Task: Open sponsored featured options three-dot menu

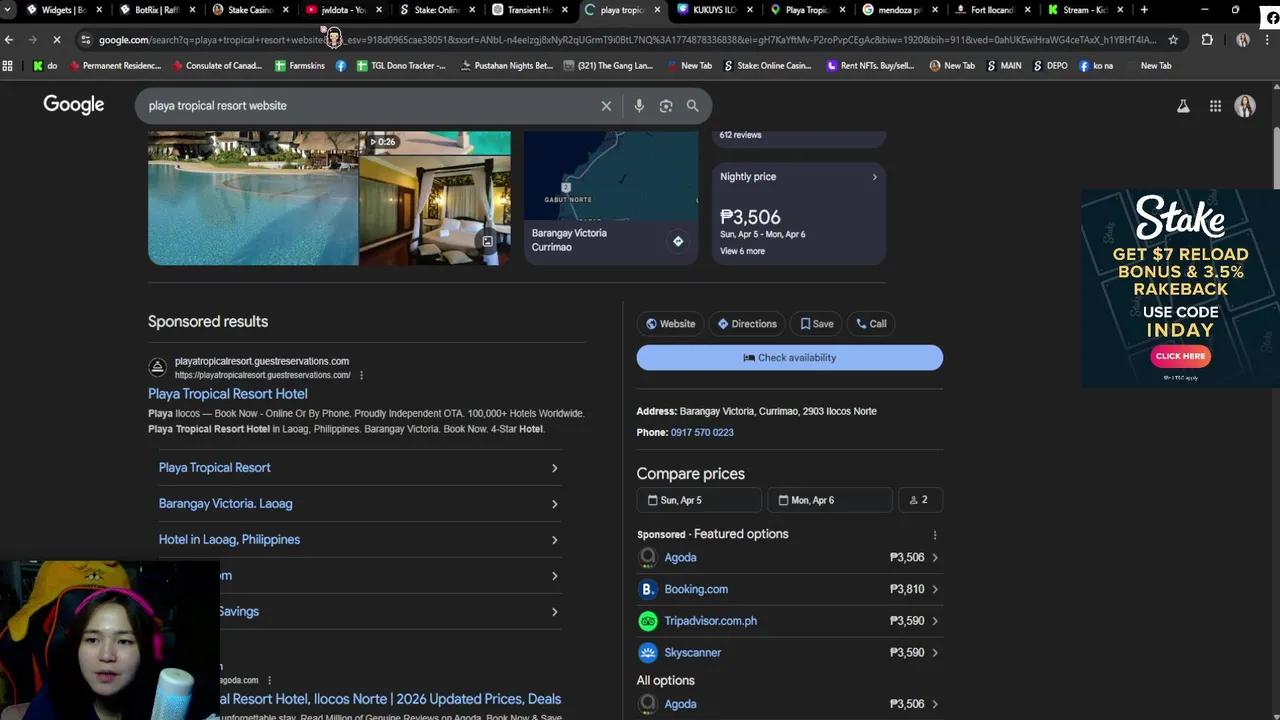Action: pyautogui.click(x=935, y=535)
